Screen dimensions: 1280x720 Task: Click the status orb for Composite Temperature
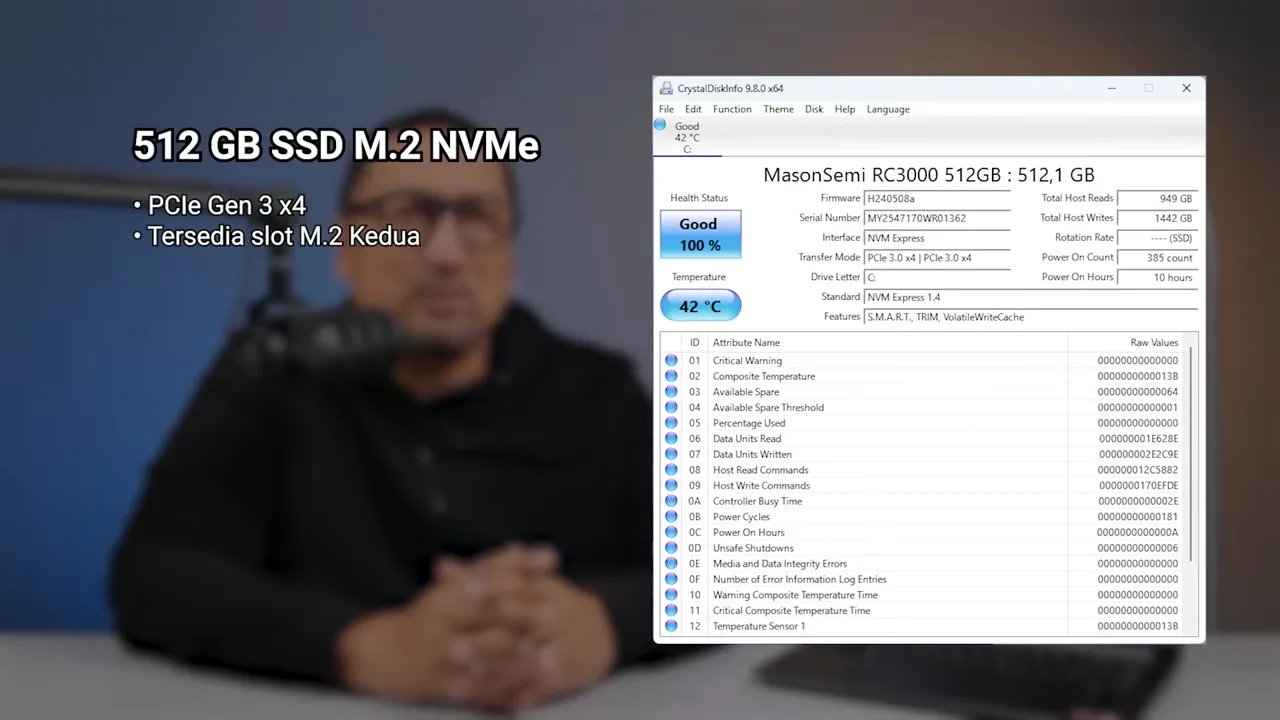point(671,376)
